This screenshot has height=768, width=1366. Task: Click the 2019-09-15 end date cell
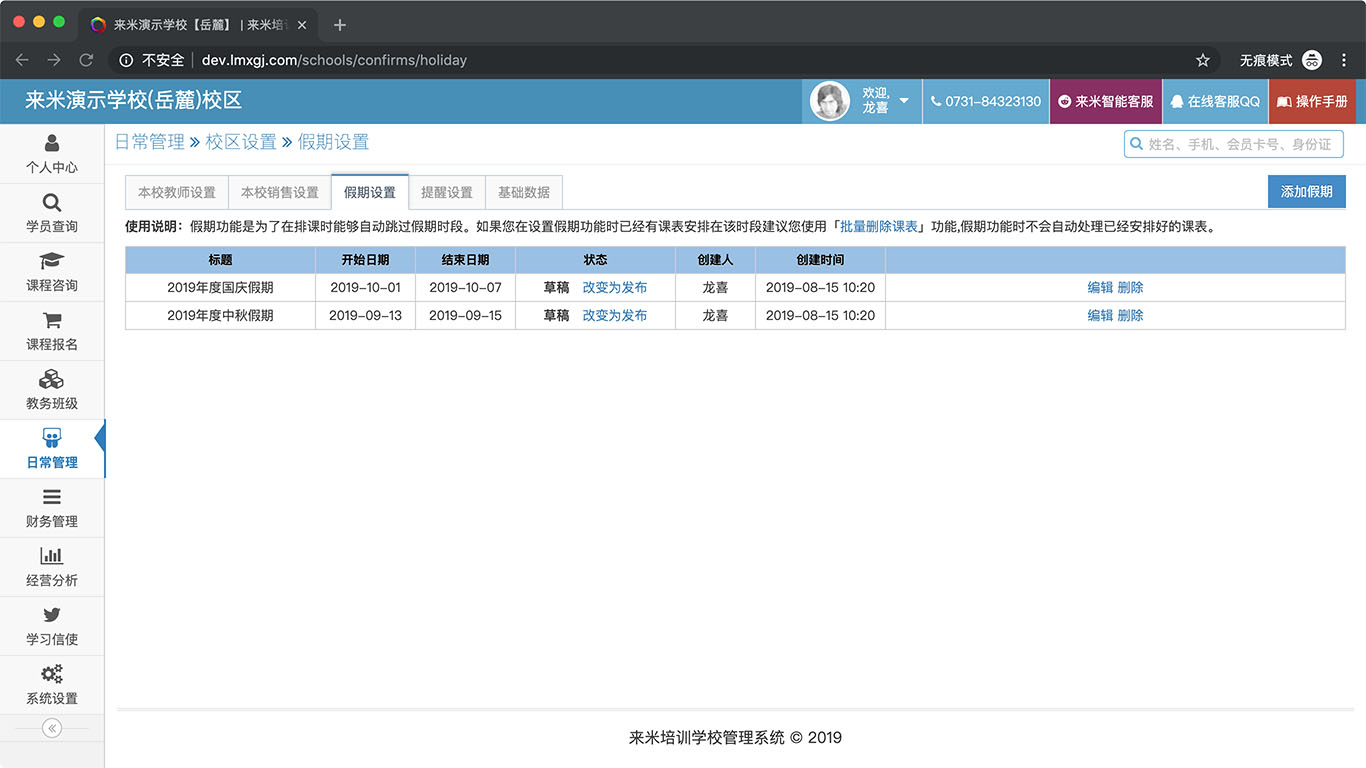pos(465,315)
